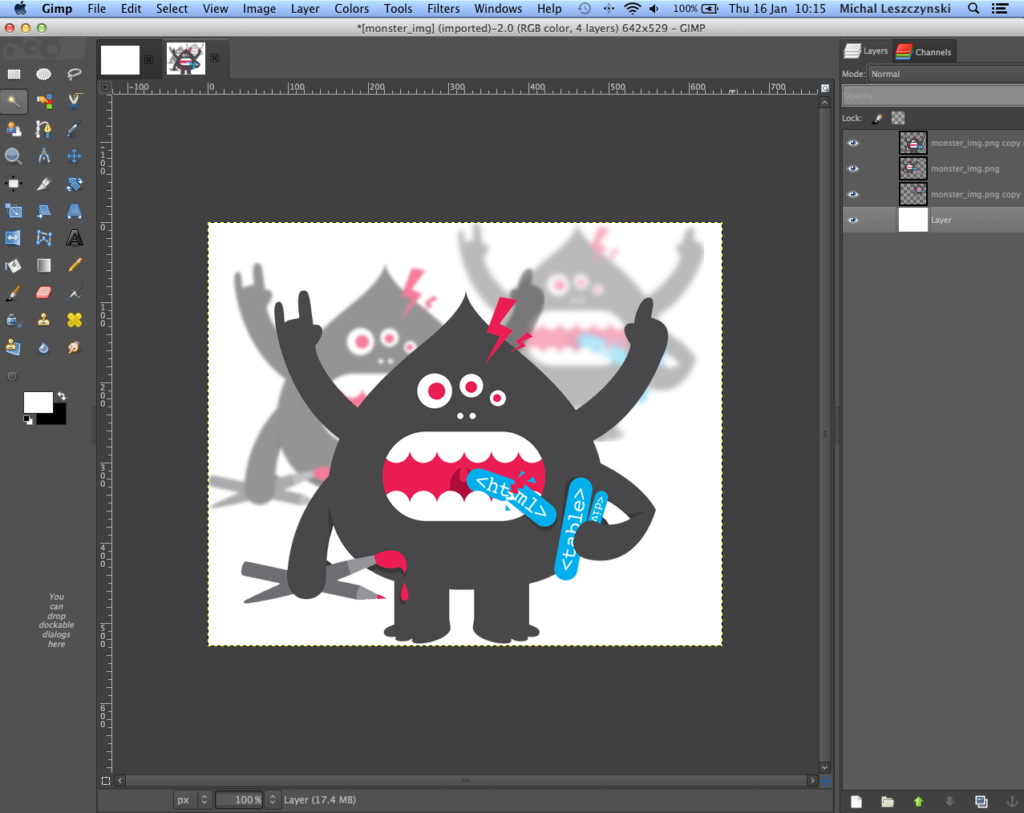Select the Paintbrush tool
This screenshot has width=1024, height=813.
[13, 293]
